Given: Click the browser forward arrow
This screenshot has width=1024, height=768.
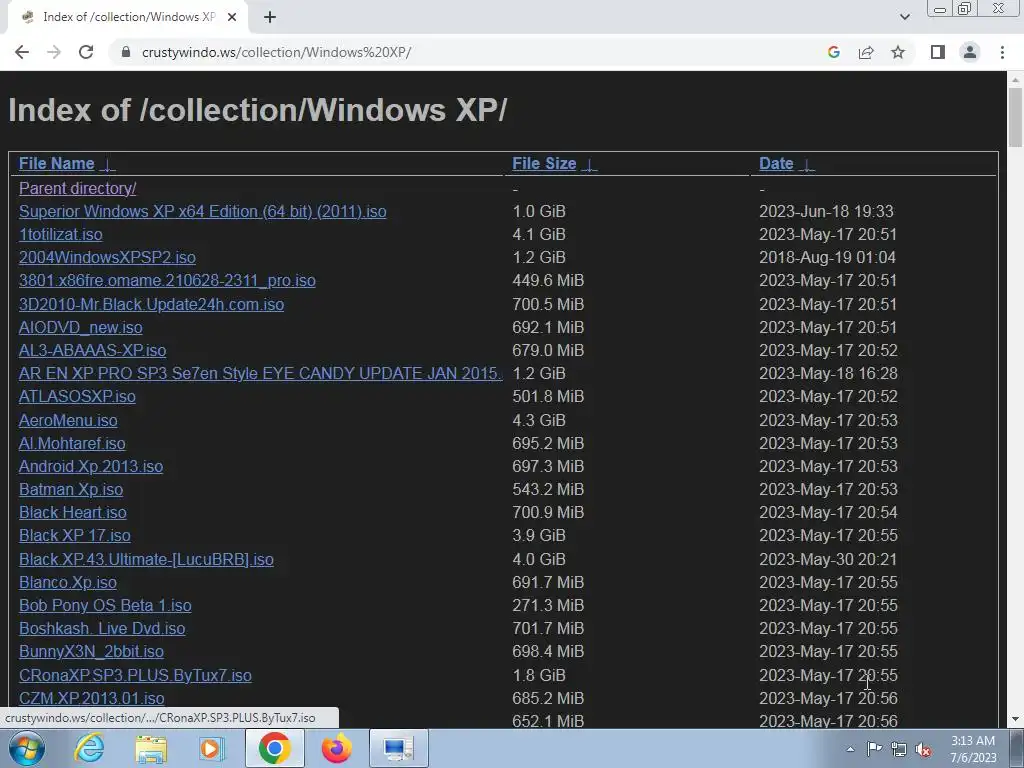Looking at the screenshot, I should tap(54, 52).
